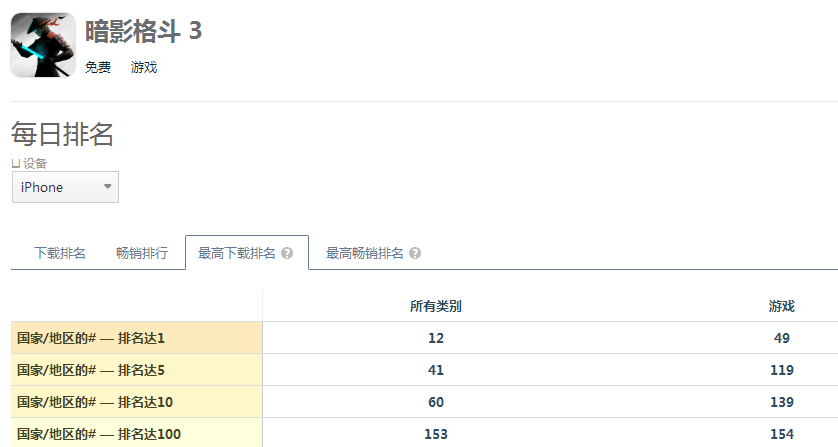The image size is (838, 447).
Task: Select the 排名达10 row label
Action: tap(95, 402)
